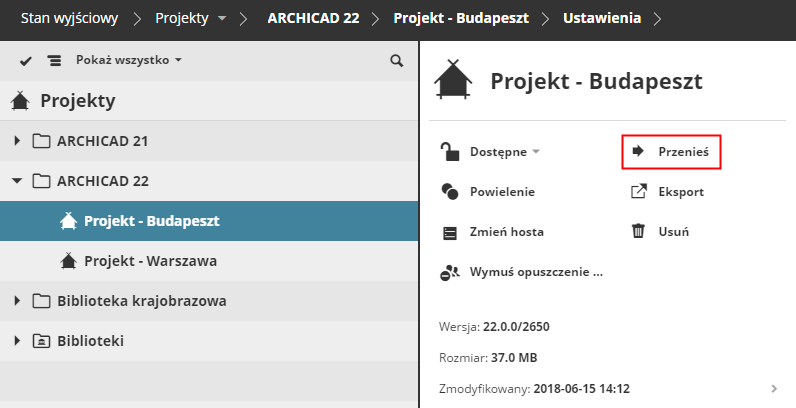Viewport: 796px width, 408px height.
Task: Click the Eksport external arrow icon
Action: [x=639, y=191]
